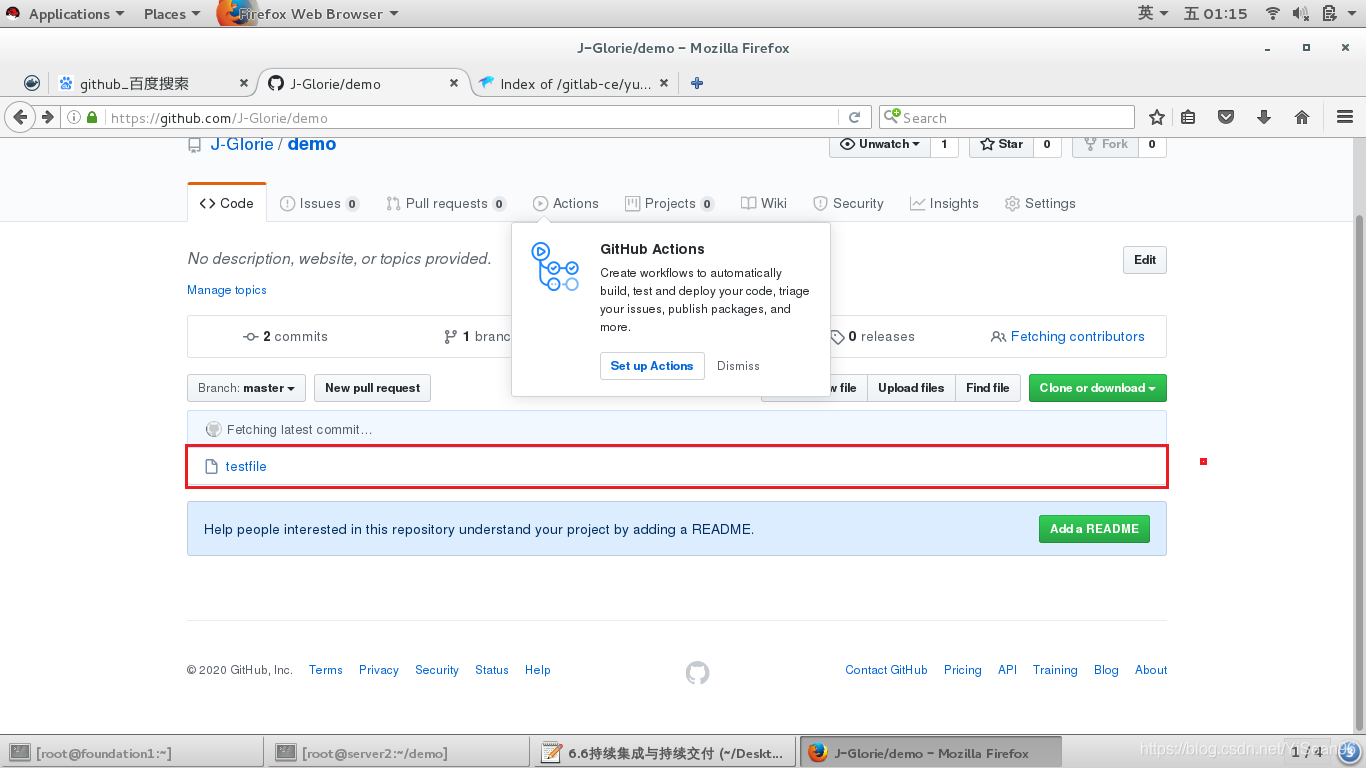Click the site info icon in URL bar
This screenshot has width=1366, height=768.
coord(74,117)
